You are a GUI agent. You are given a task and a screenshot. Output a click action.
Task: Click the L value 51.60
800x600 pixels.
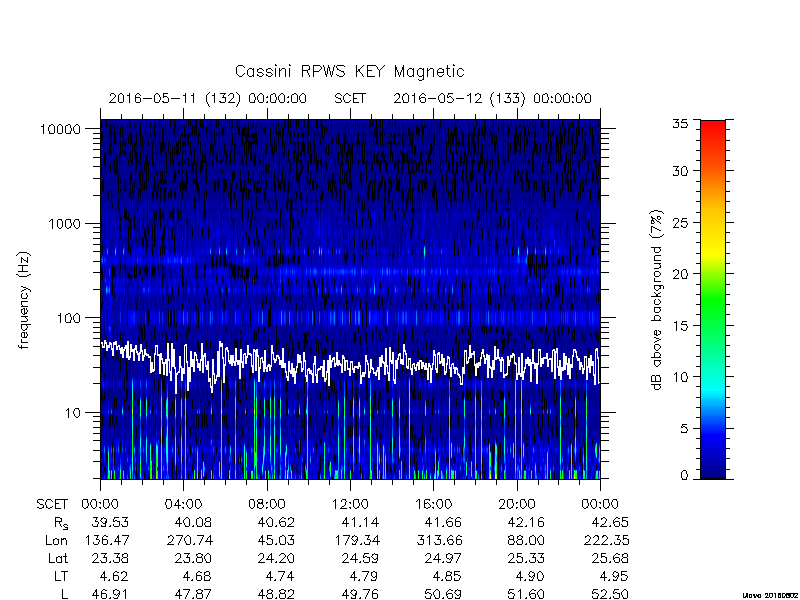pos(527,594)
